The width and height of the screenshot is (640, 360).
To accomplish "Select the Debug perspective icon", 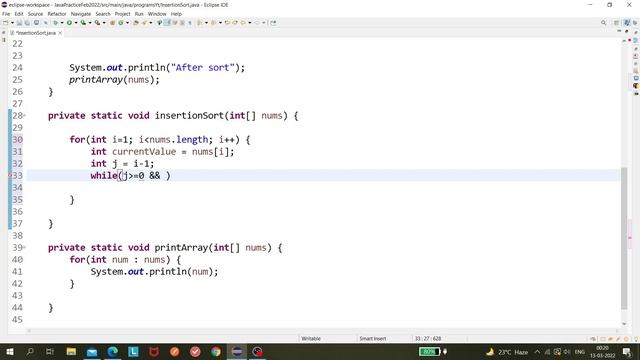I will (x=635, y=23).
